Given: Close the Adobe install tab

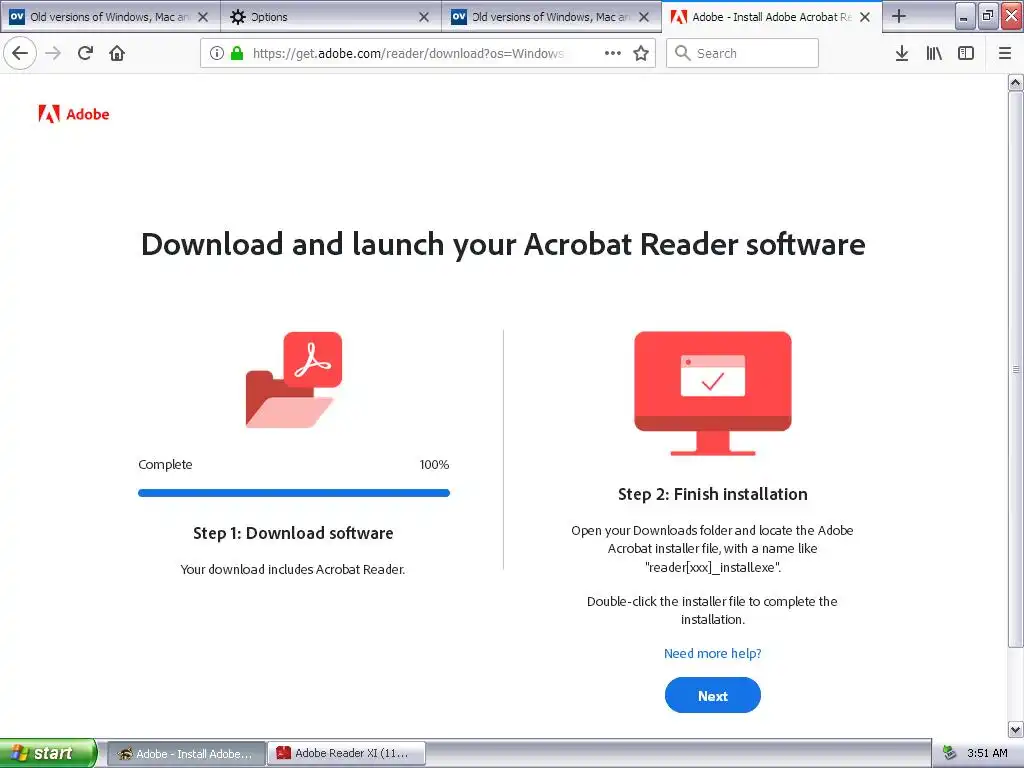Looking at the screenshot, I should click(x=865, y=17).
